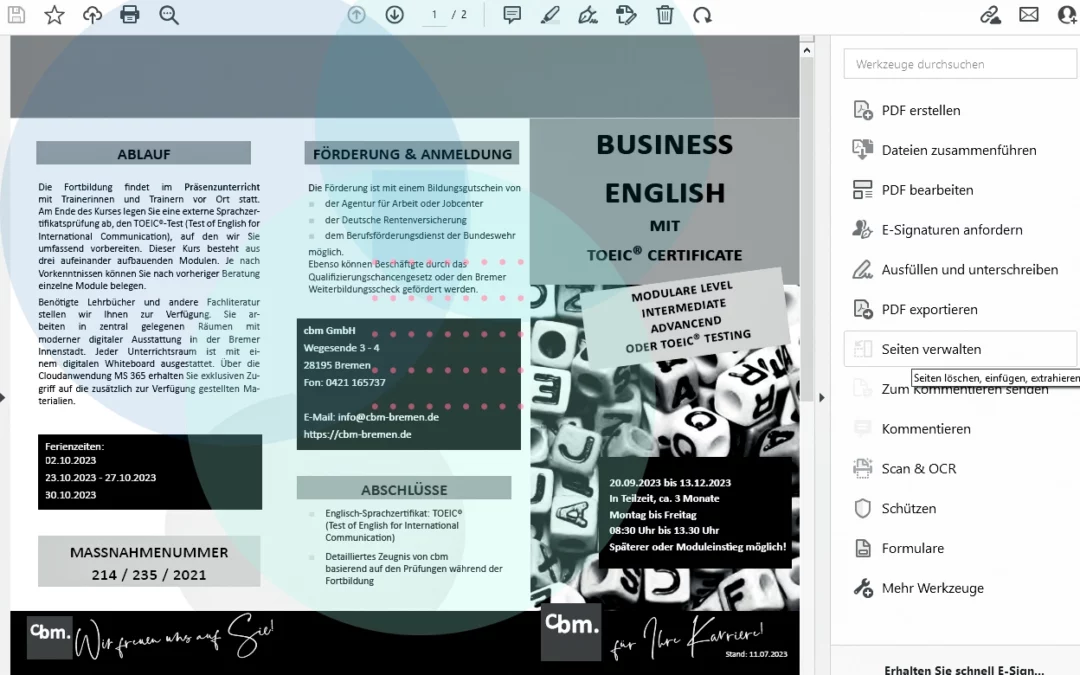Click the Dateien zusammenführen icon

tap(862, 149)
